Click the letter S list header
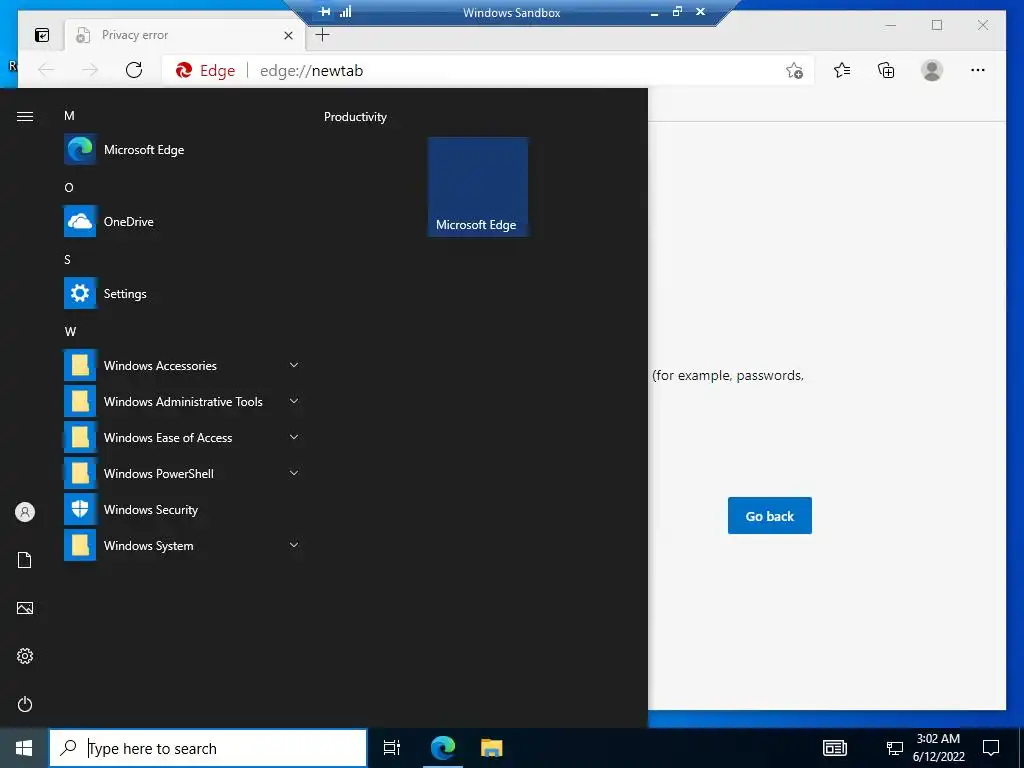1024x768 pixels. pos(67,259)
